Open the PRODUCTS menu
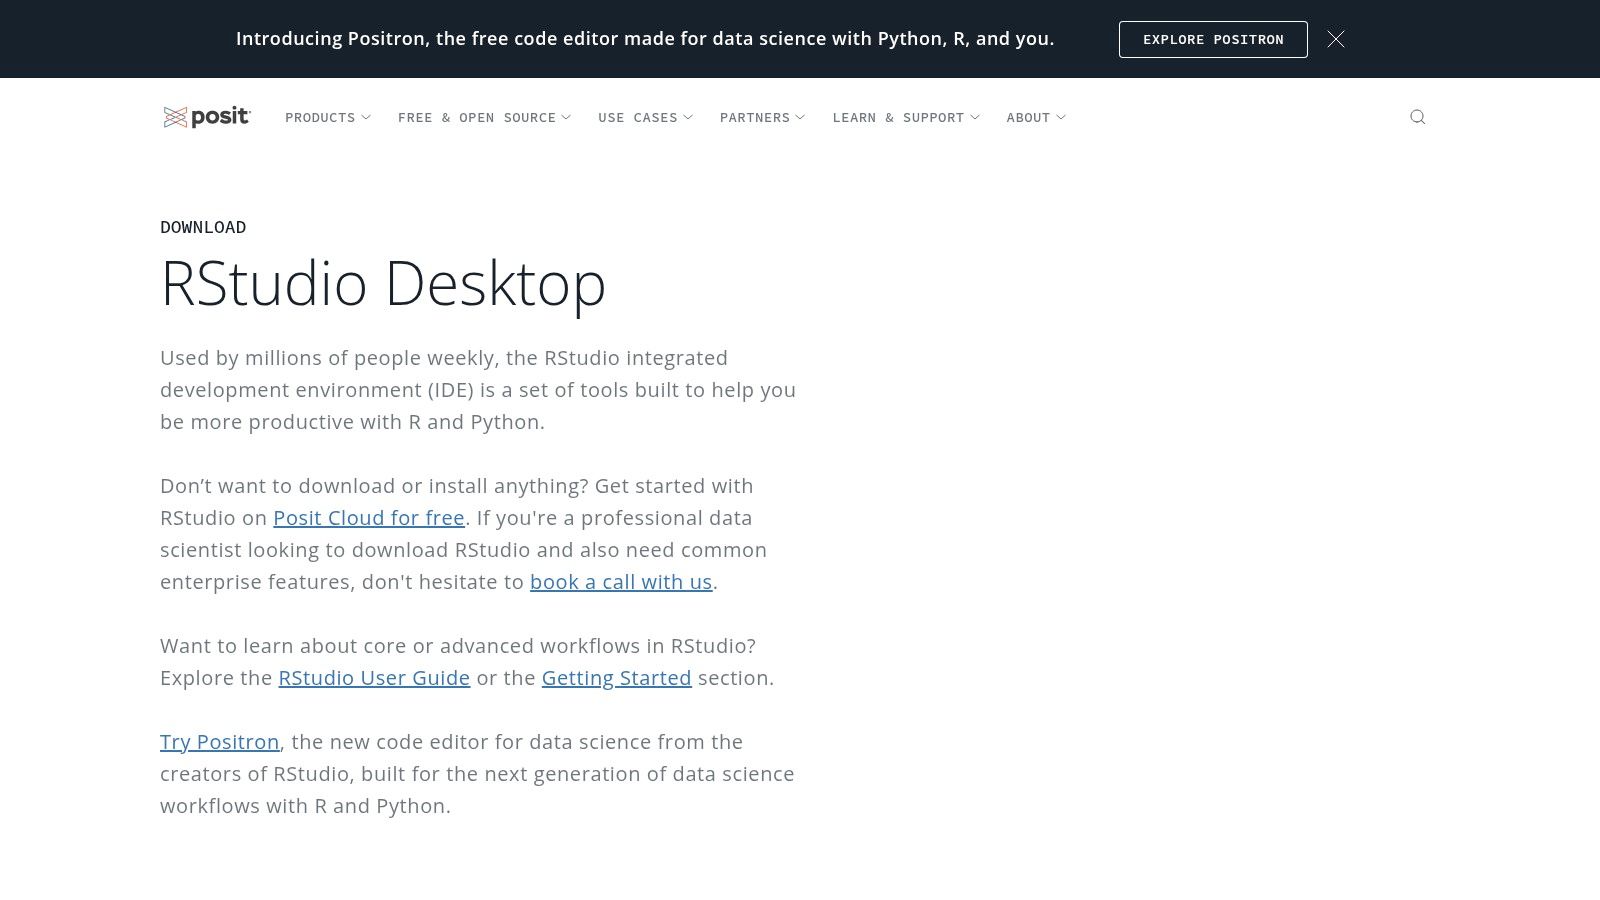Image resolution: width=1600 pixels, height=900 pixels. 320,118
